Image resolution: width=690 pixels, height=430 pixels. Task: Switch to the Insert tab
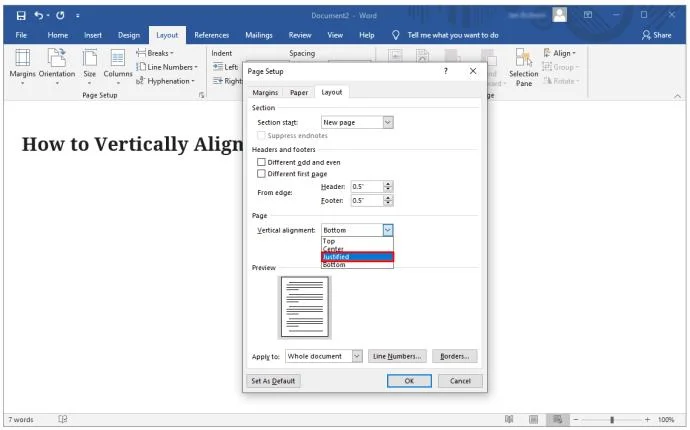[x=93, y=35]
